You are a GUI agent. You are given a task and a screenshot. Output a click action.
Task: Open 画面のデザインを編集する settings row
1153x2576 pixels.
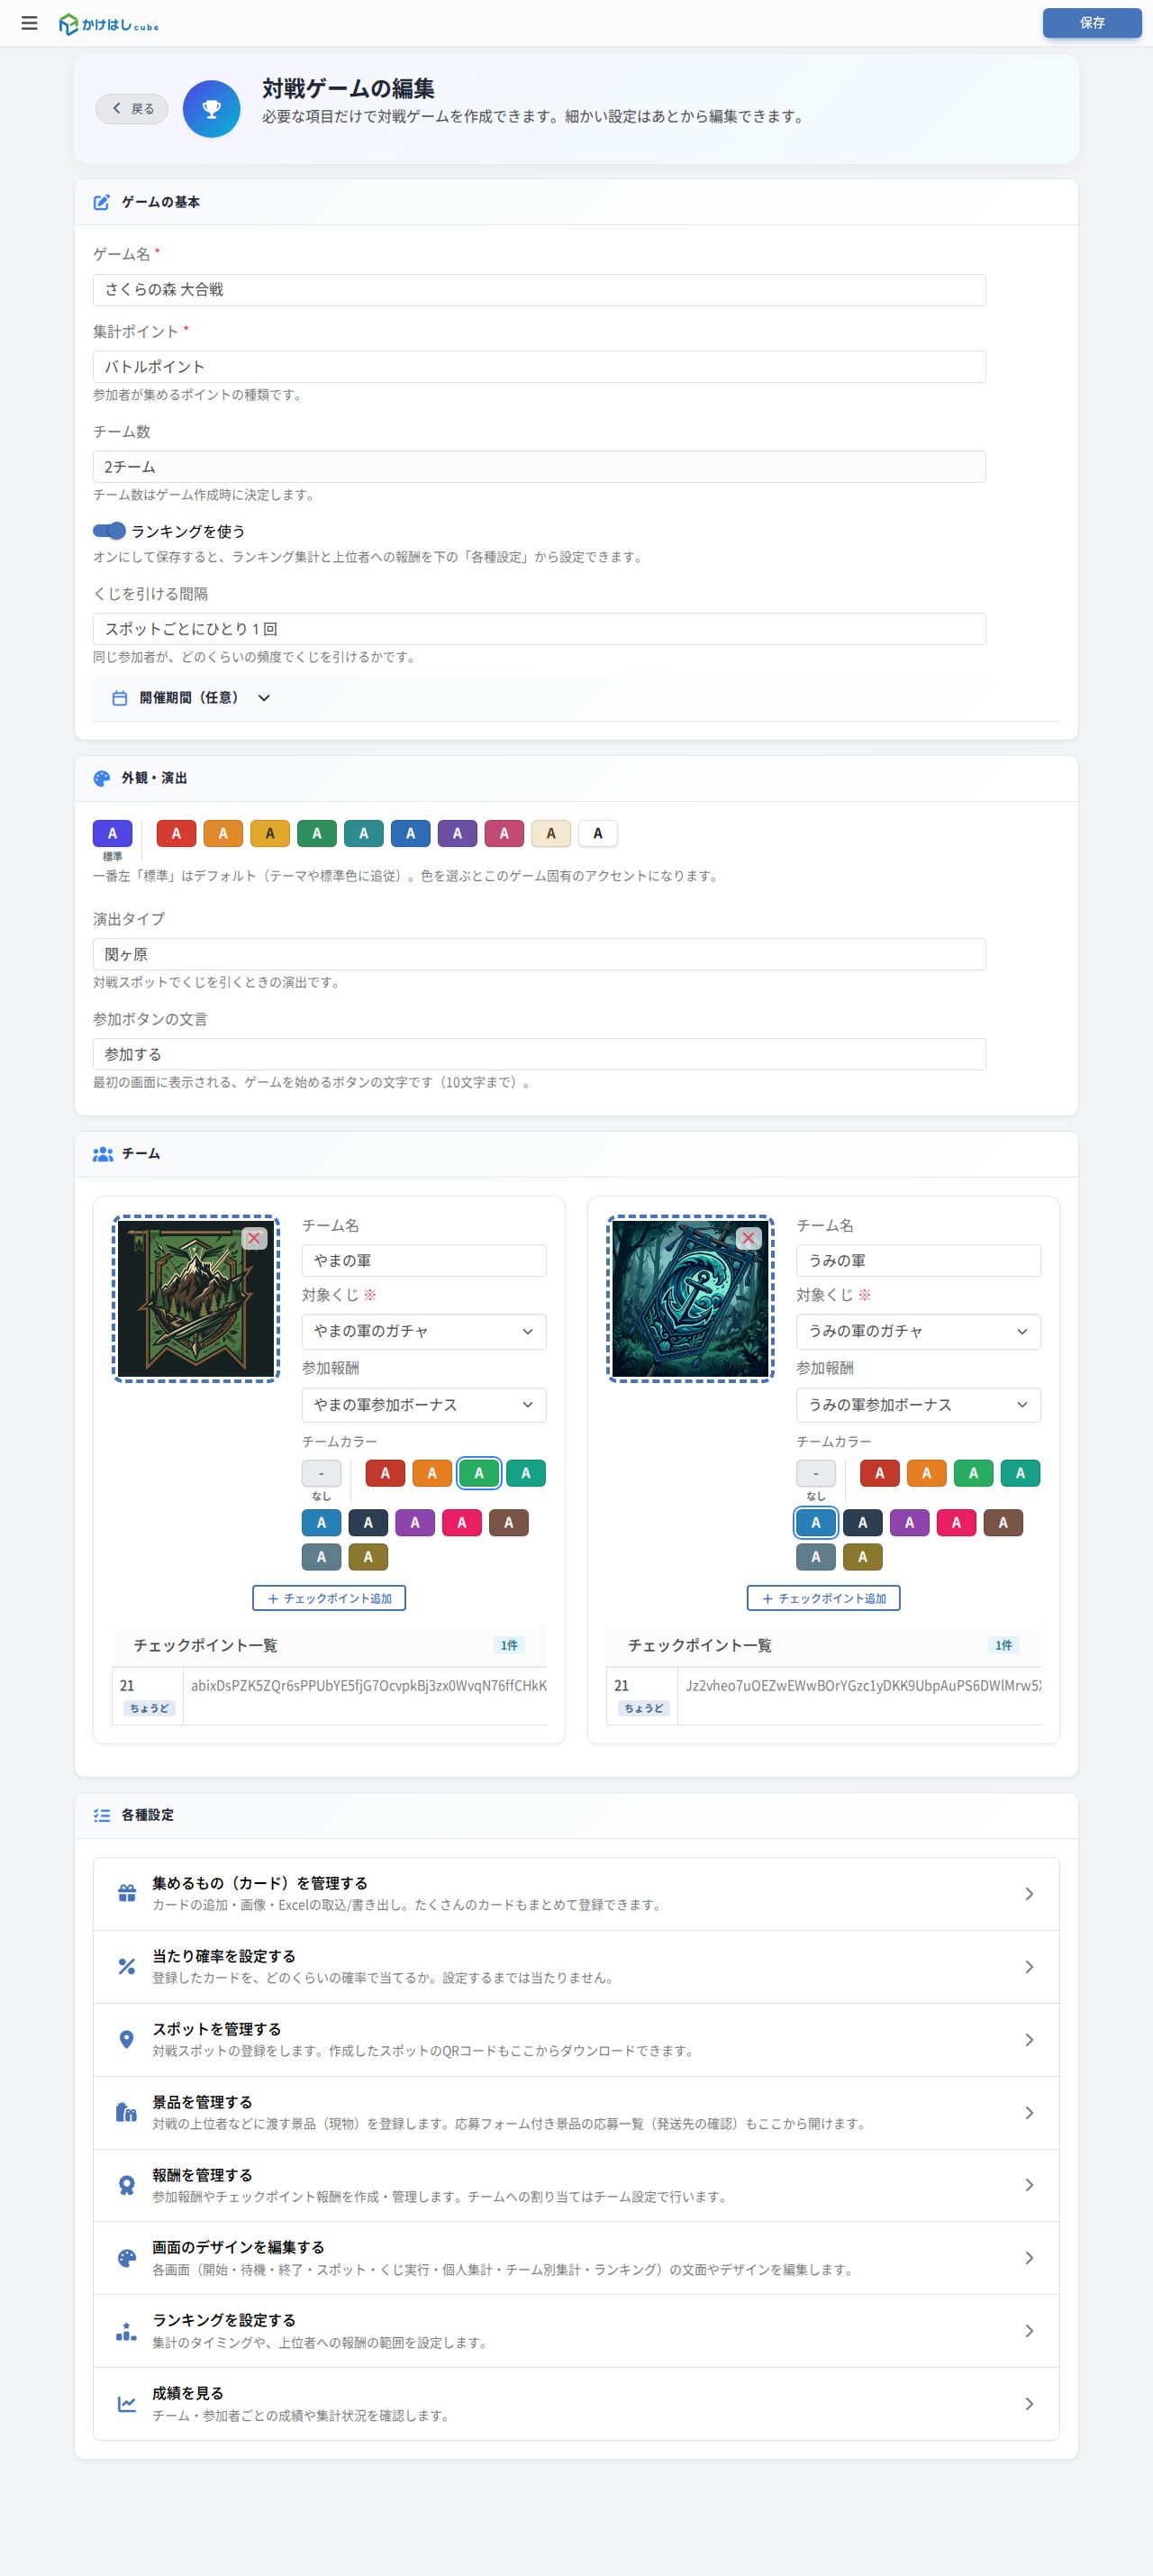(576, 2258)
